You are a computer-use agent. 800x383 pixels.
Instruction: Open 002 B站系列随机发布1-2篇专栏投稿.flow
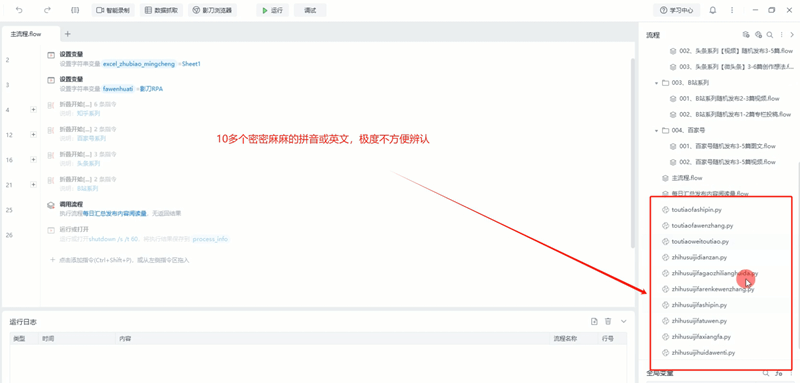tap(730, 114)
